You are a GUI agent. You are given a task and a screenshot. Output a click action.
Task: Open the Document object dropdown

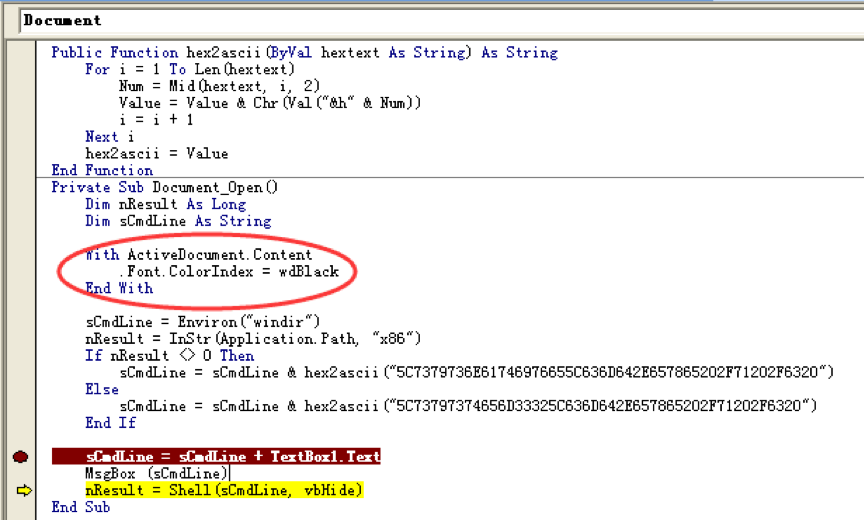(441, 21)
